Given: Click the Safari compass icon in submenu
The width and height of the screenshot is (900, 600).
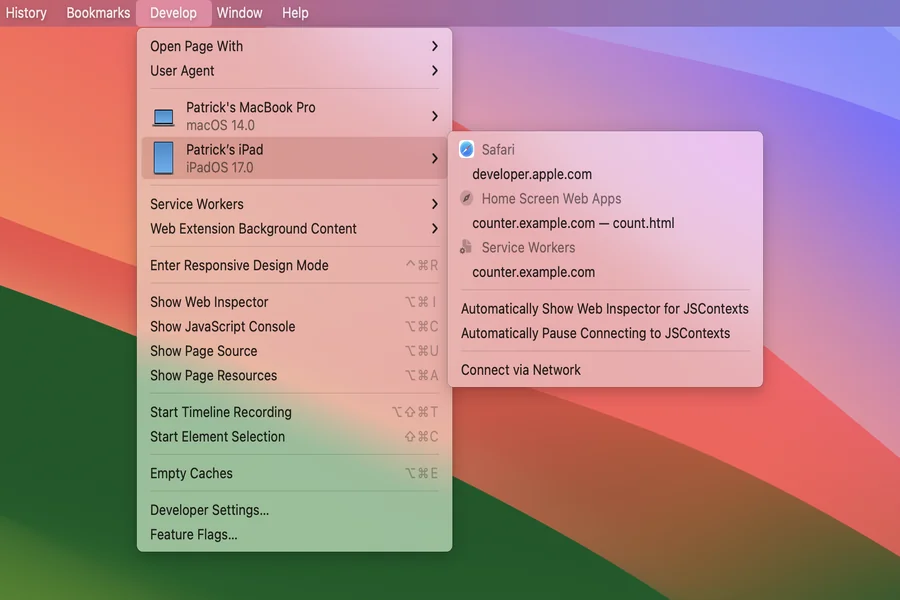Looking at the screenshot, I should pos(464,149).
